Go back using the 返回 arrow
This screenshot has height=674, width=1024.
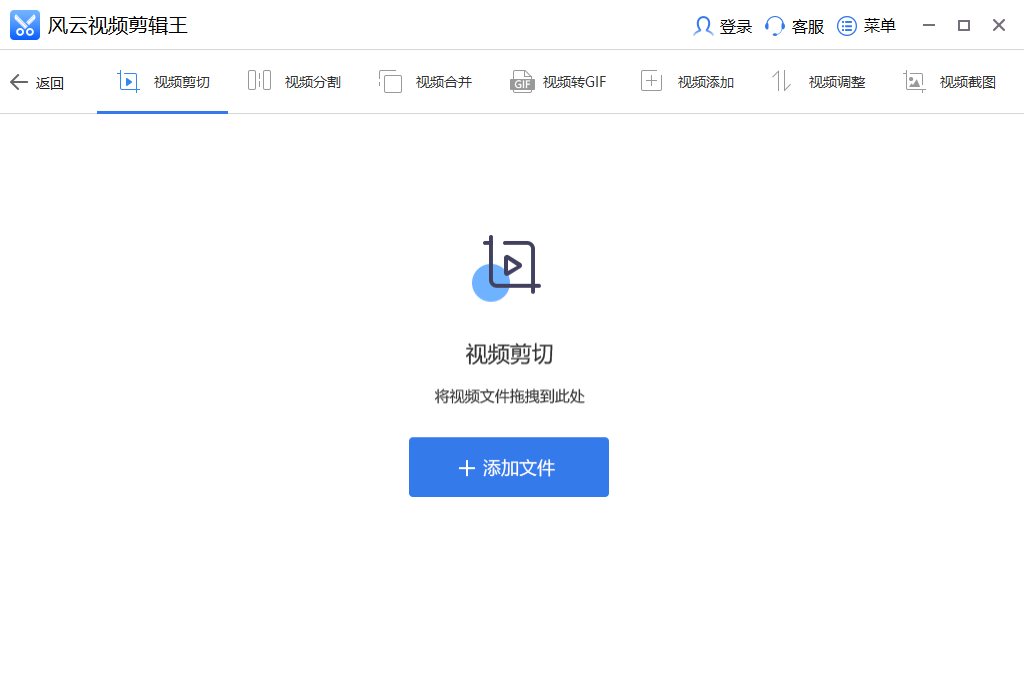pyautogui.click(x=38, y=82)
